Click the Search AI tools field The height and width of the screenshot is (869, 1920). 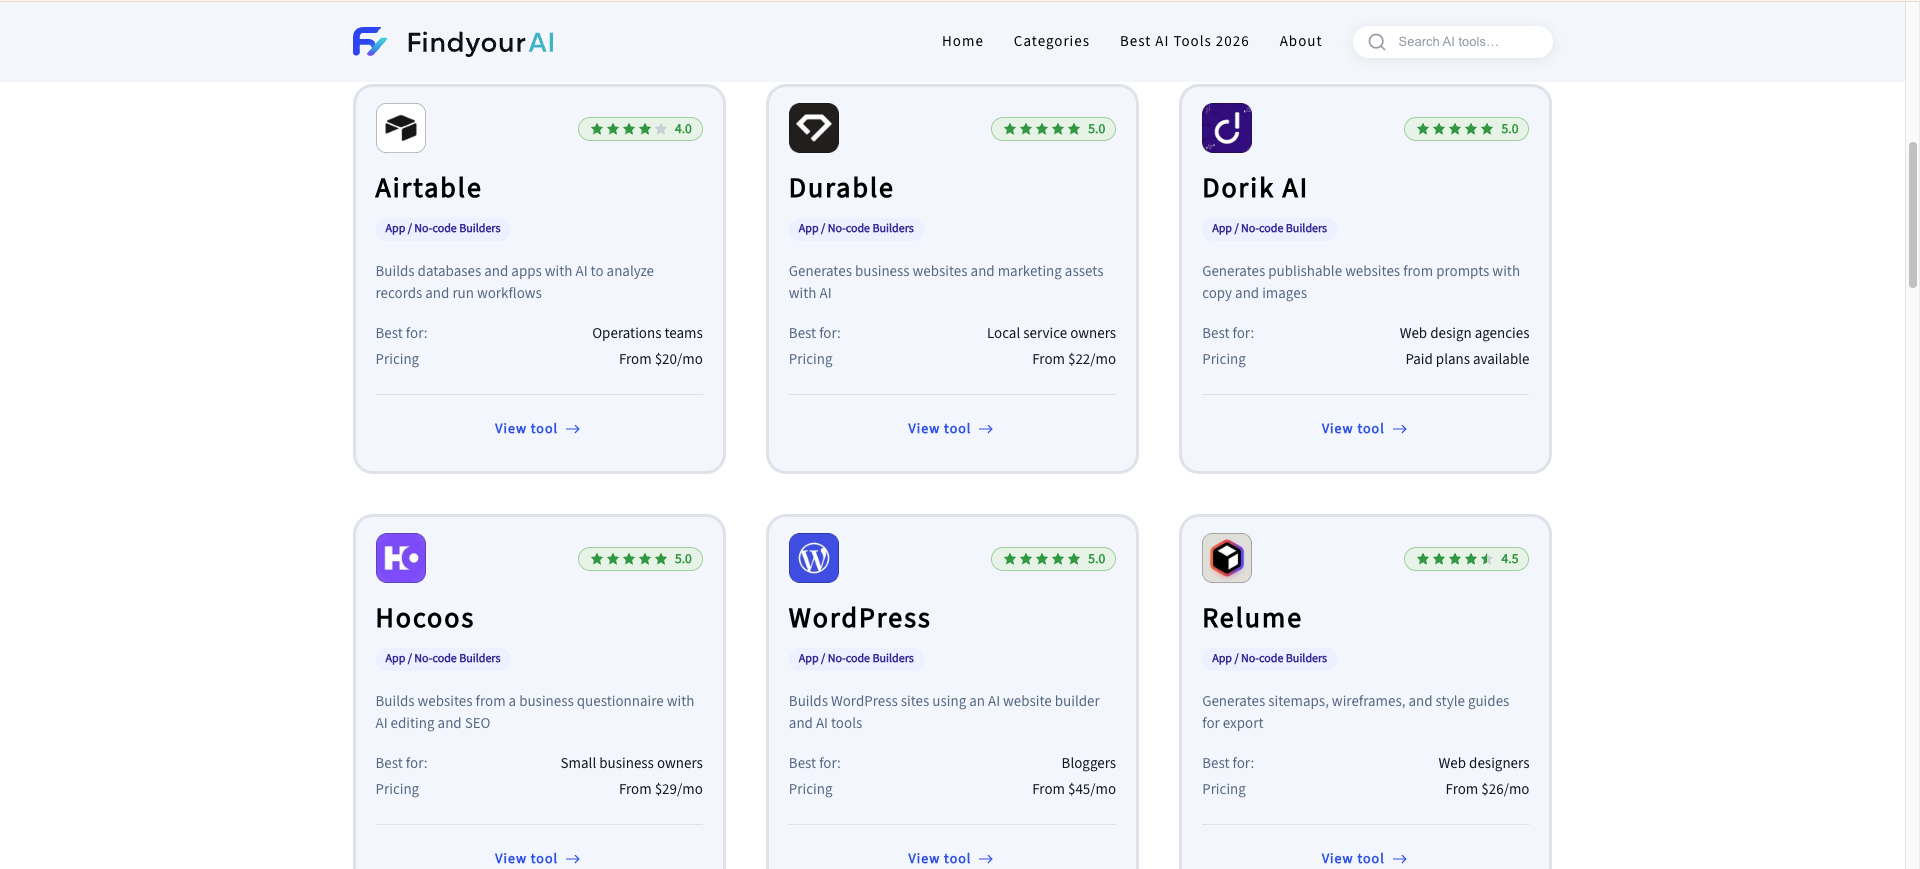(1453, 42)
